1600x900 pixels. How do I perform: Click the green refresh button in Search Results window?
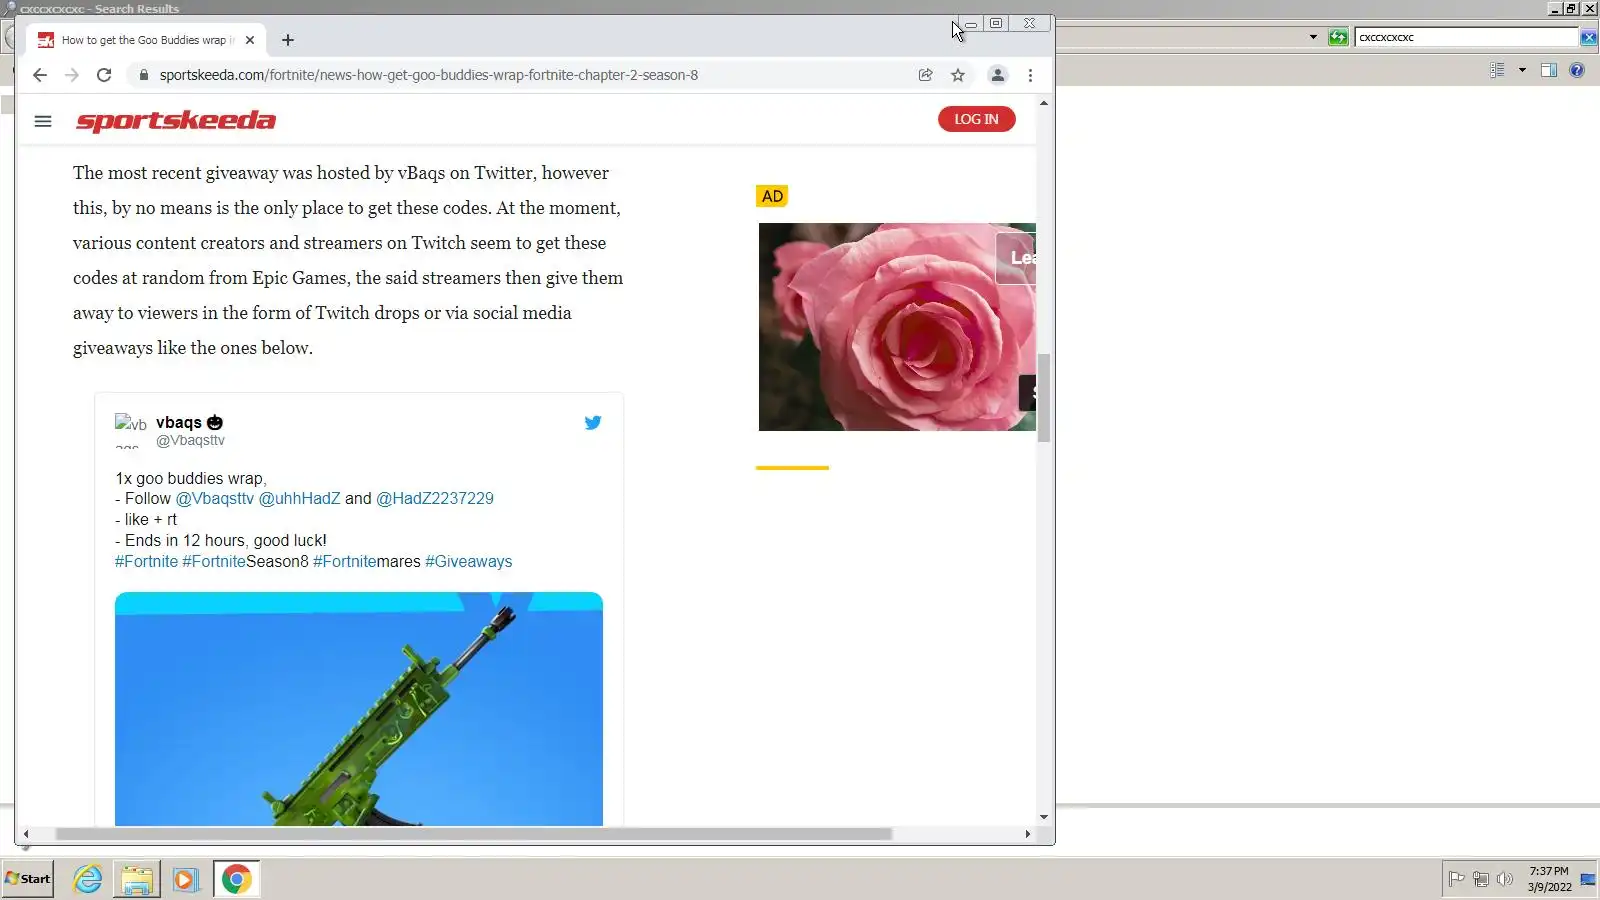(1338, 37)
